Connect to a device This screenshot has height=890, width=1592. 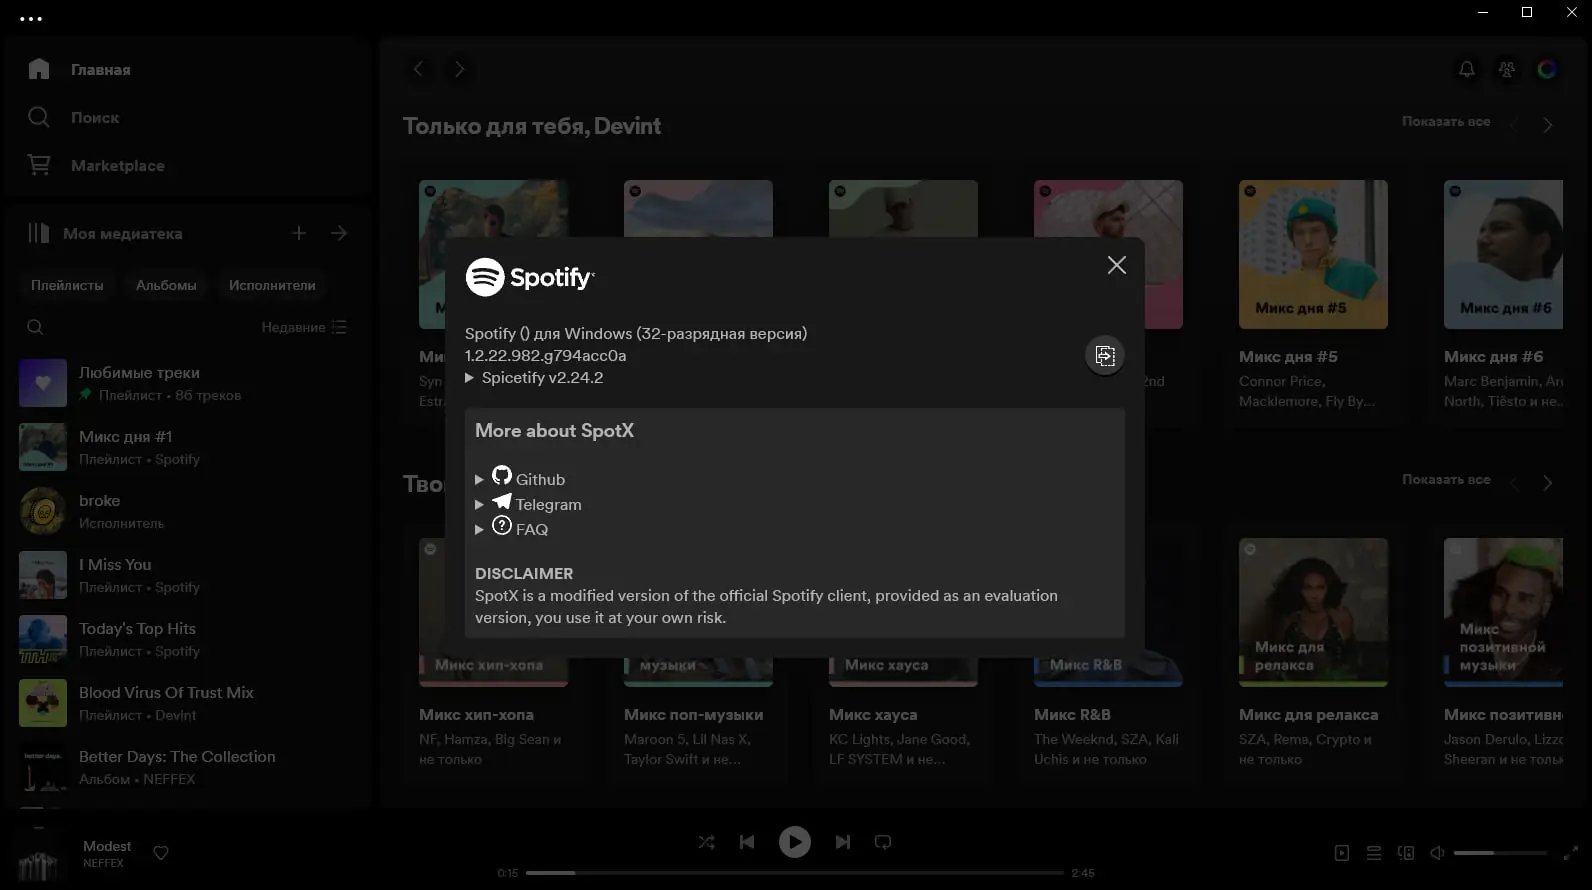point(1406,853)
